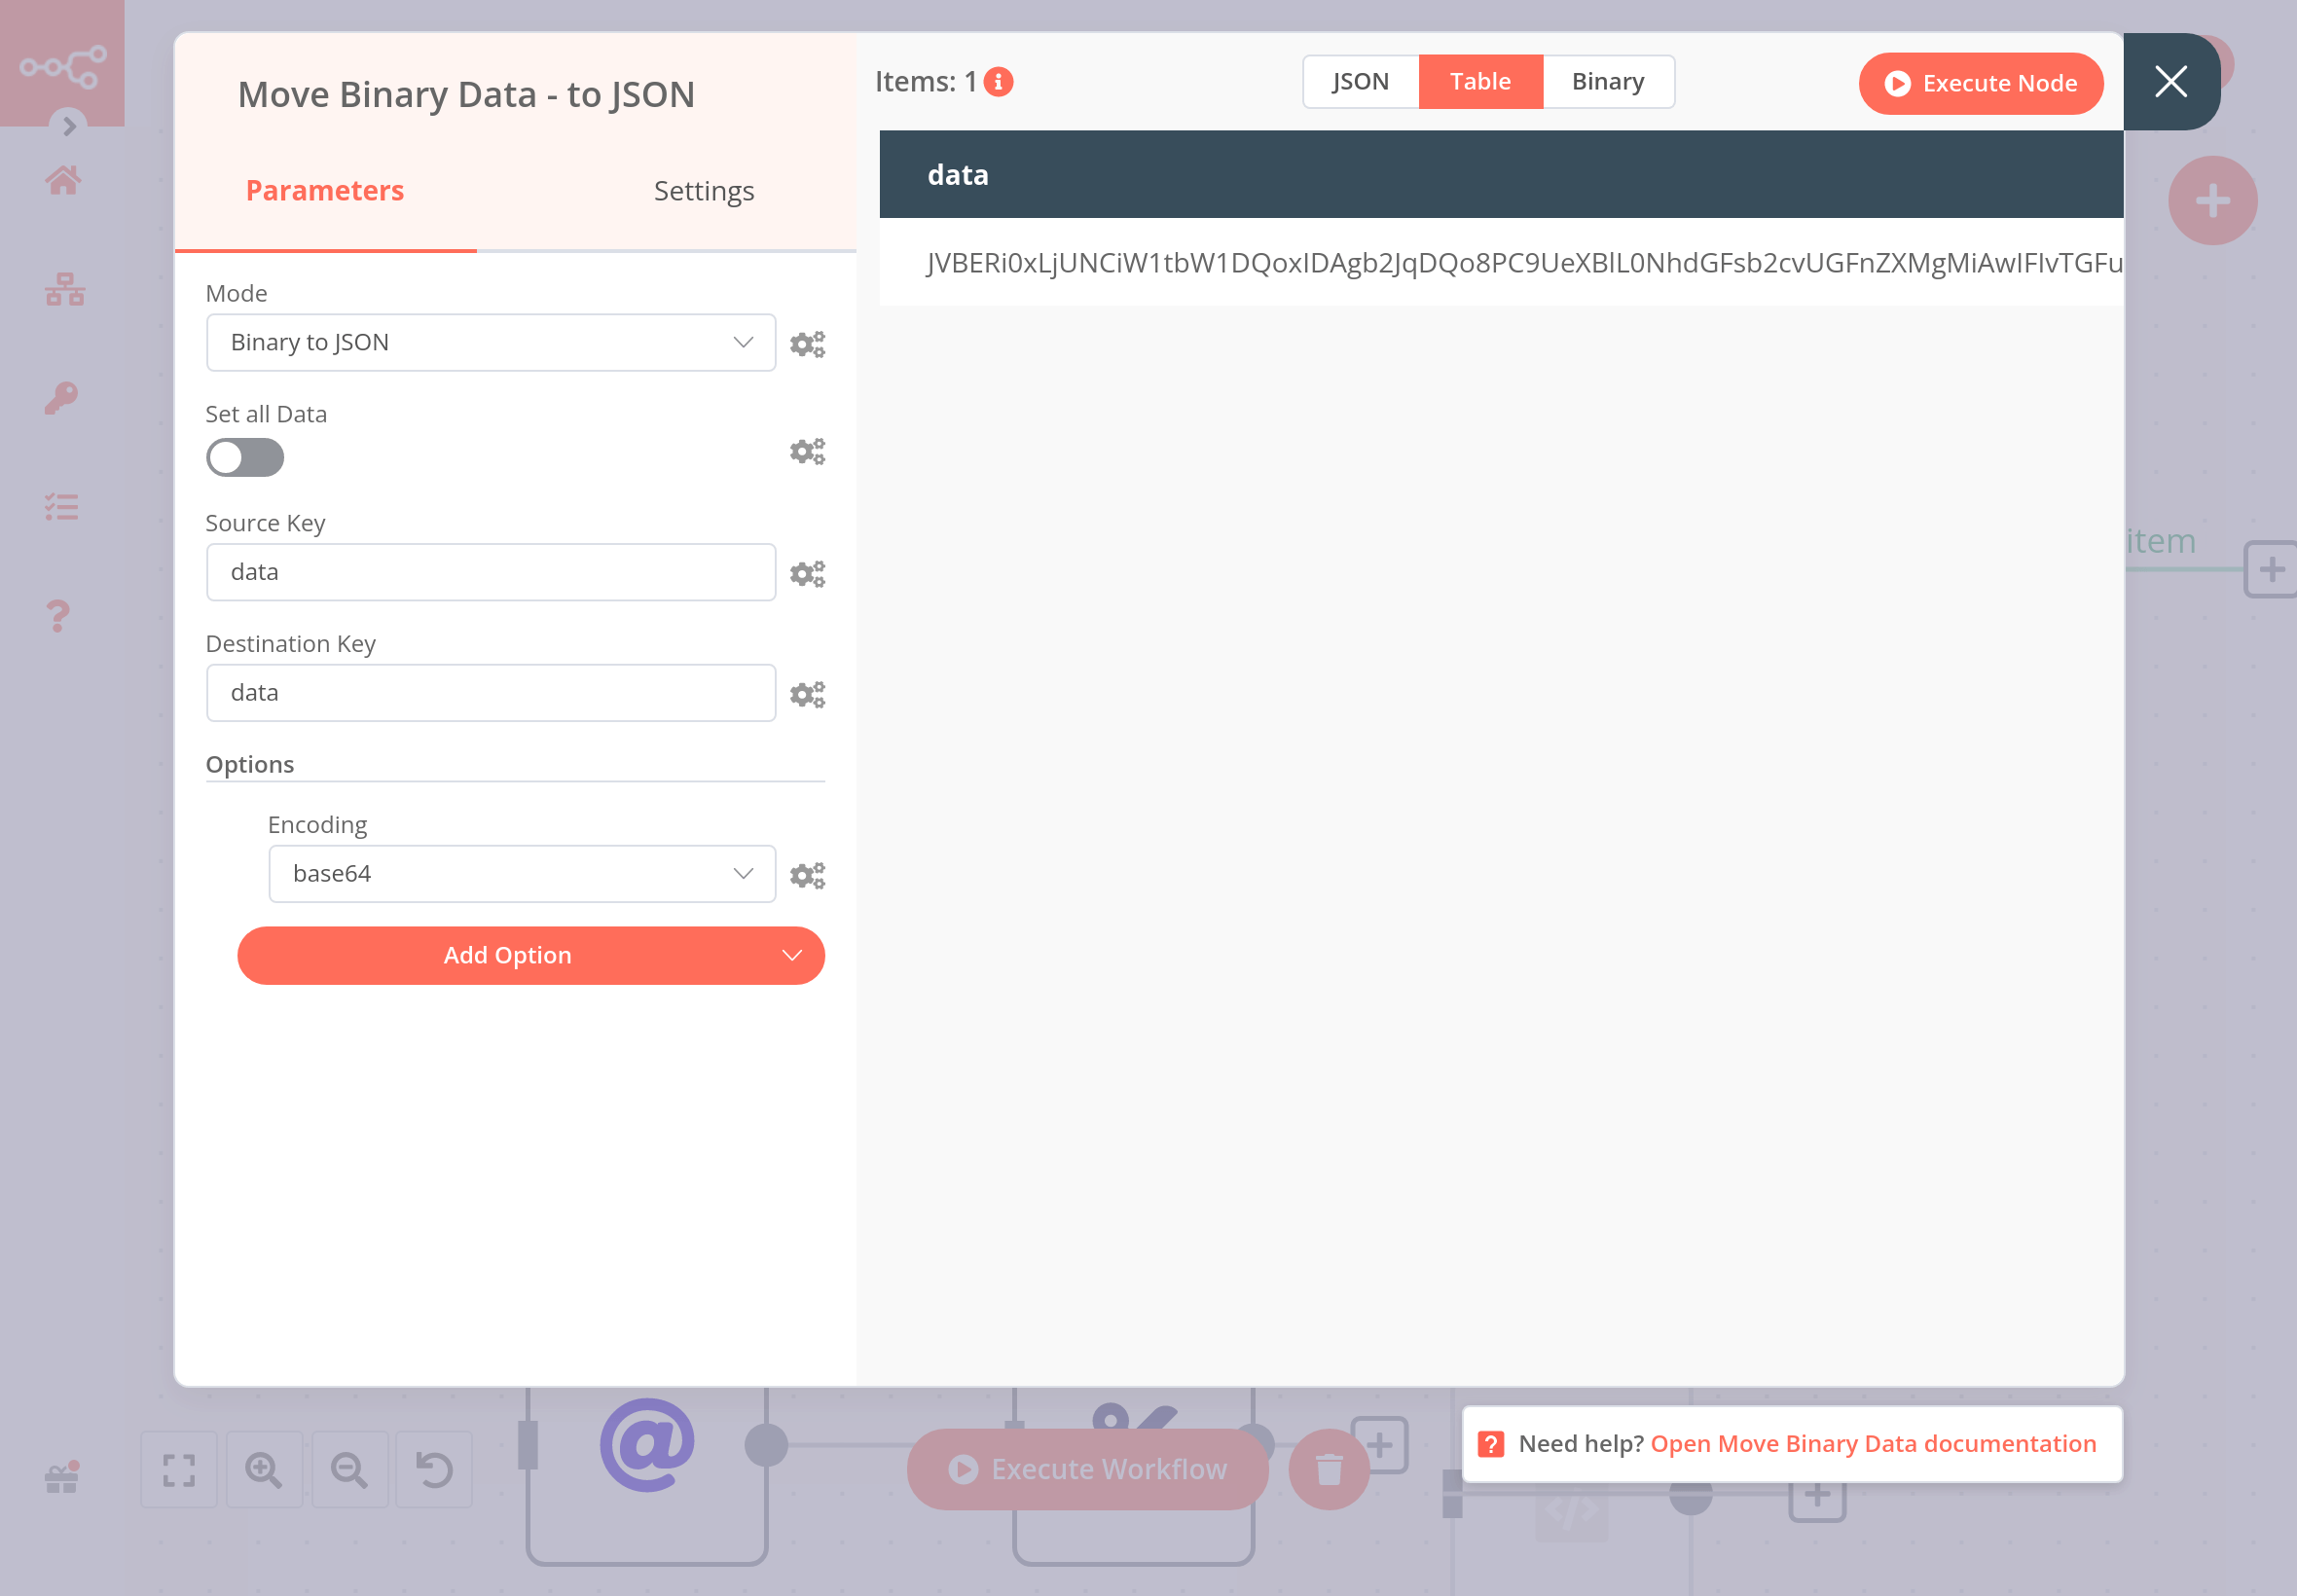Click gear icon next to Destination Key
Viewport: 2297px width, 1596px height.
point(806,694)
